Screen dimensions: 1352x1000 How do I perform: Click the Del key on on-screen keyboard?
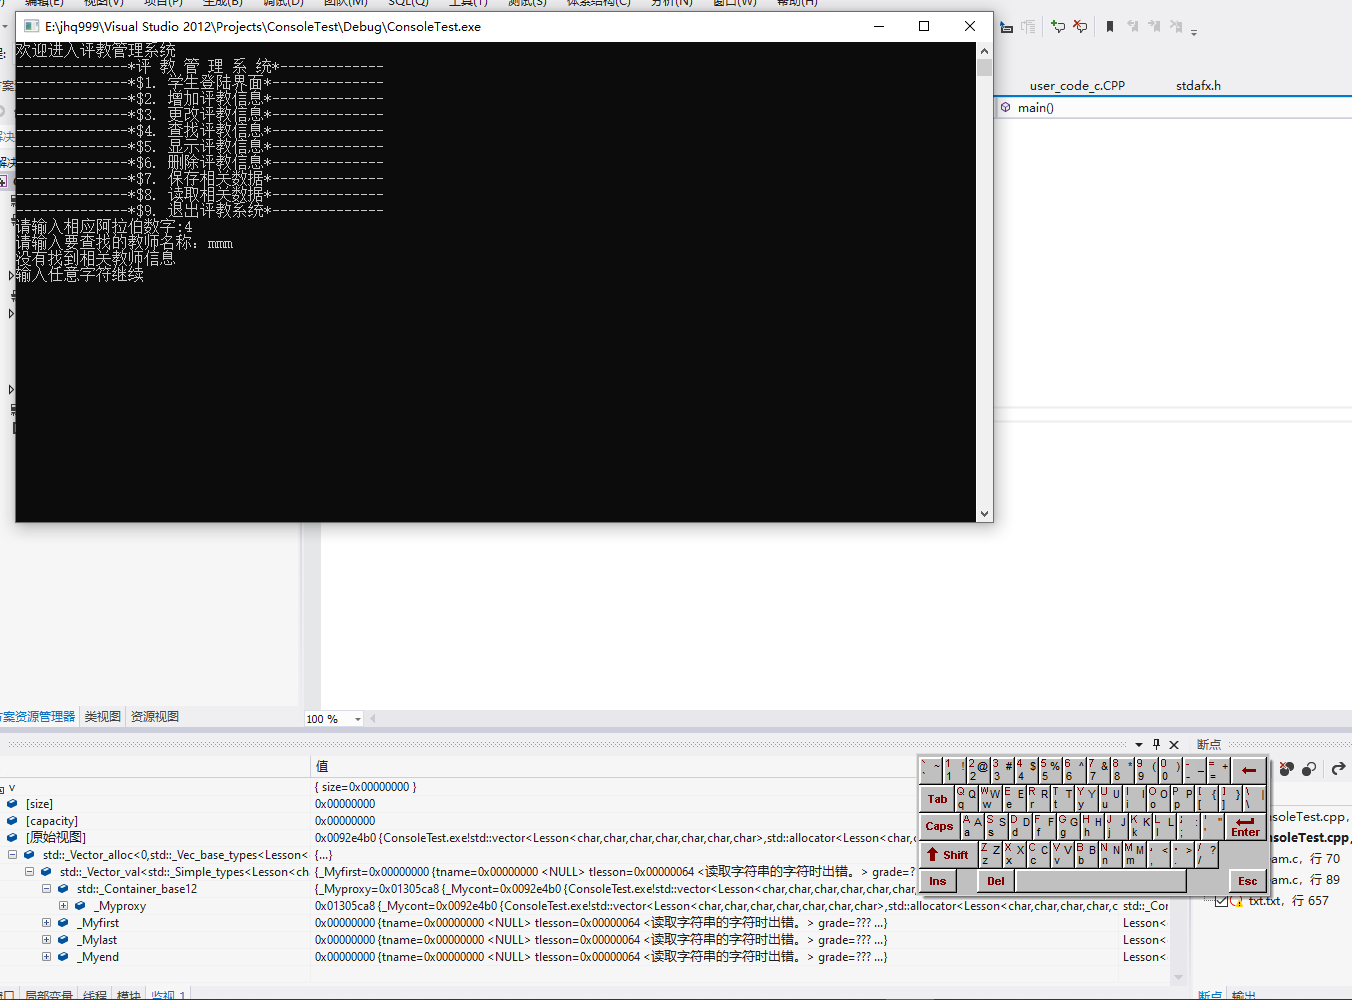point(996,881)
